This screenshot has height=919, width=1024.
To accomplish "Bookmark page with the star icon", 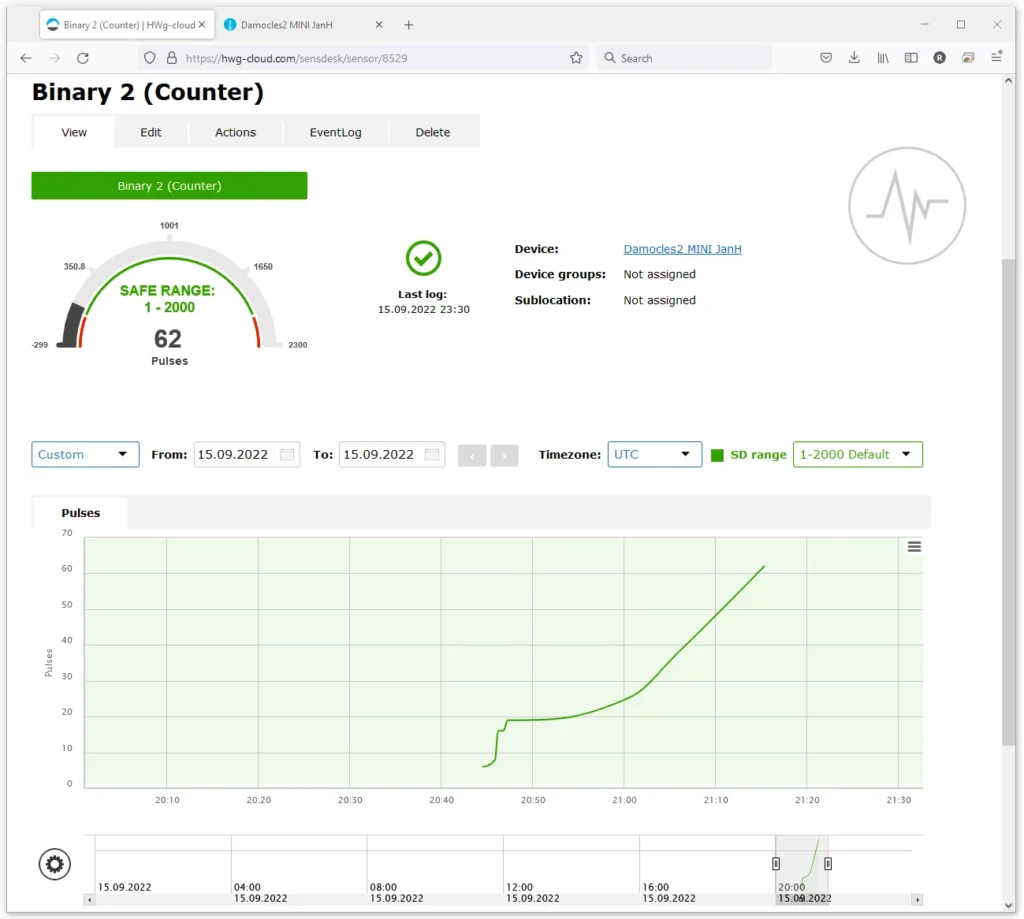I will coord(575,58).
